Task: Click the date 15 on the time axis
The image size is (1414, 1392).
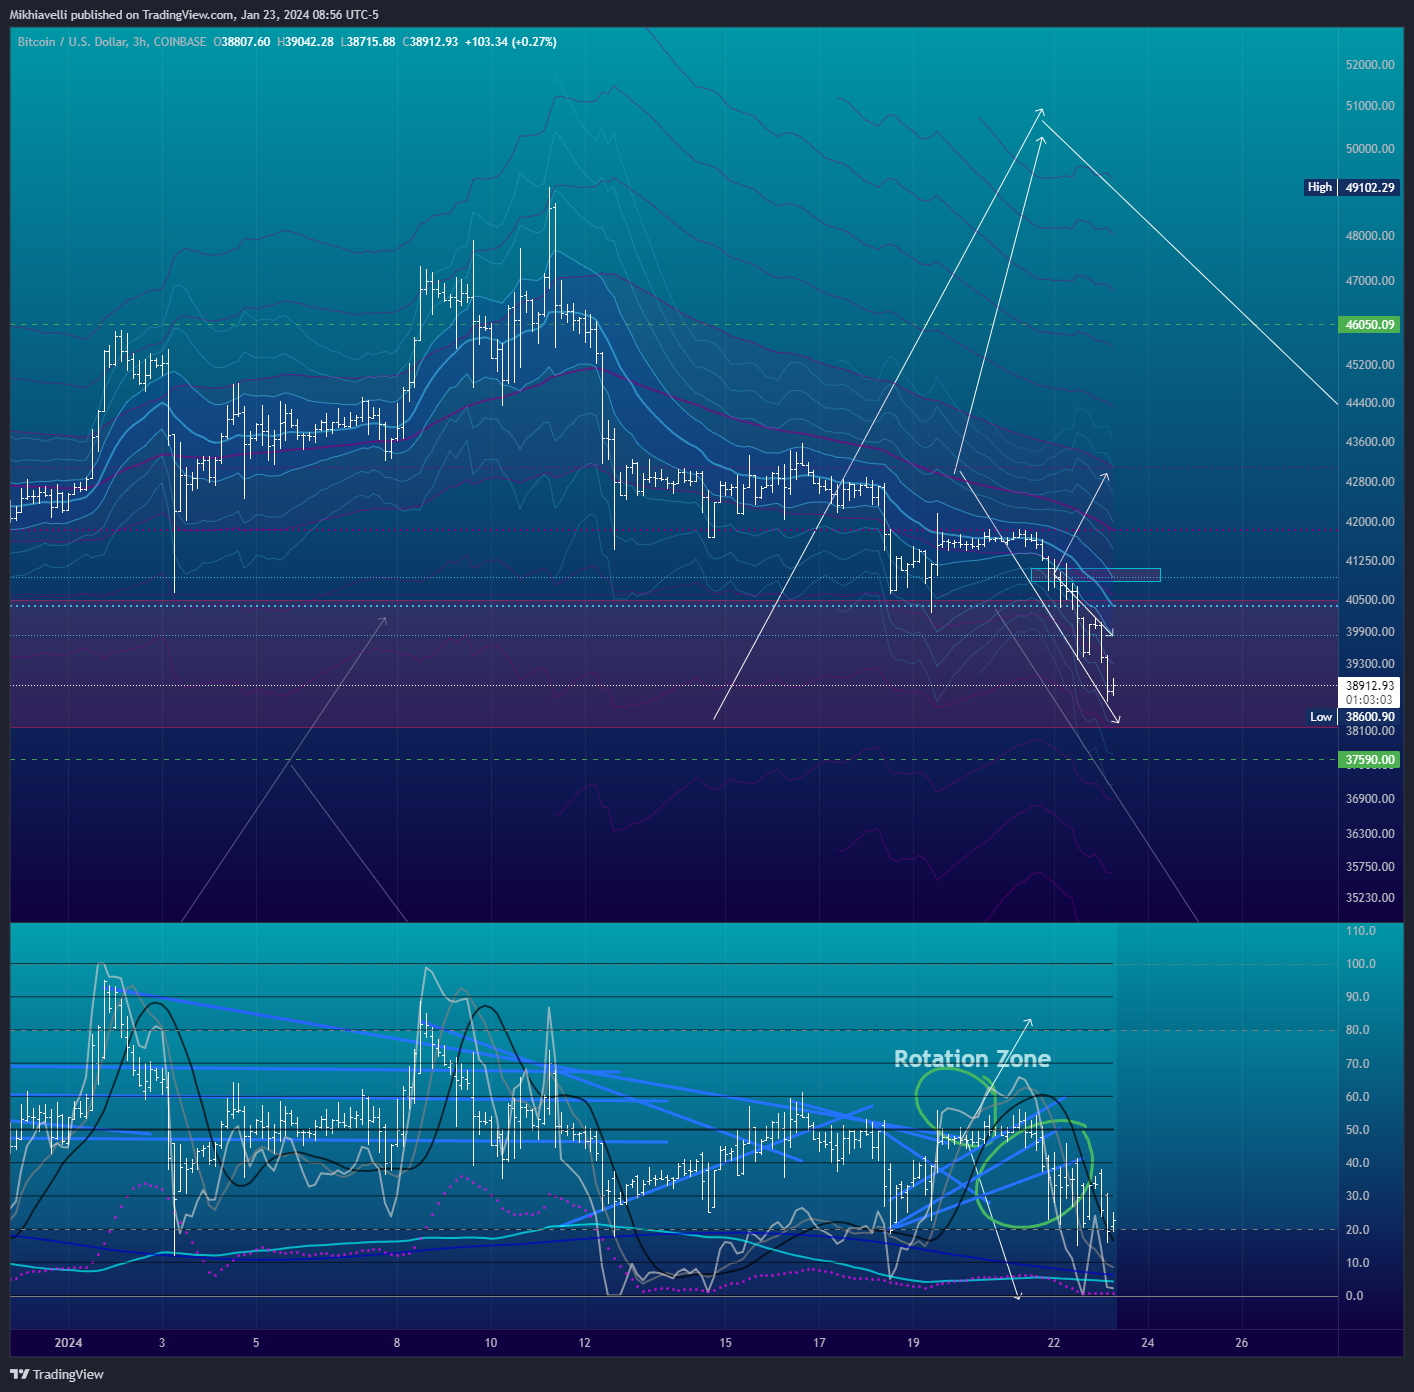Action: (725, 1343)
